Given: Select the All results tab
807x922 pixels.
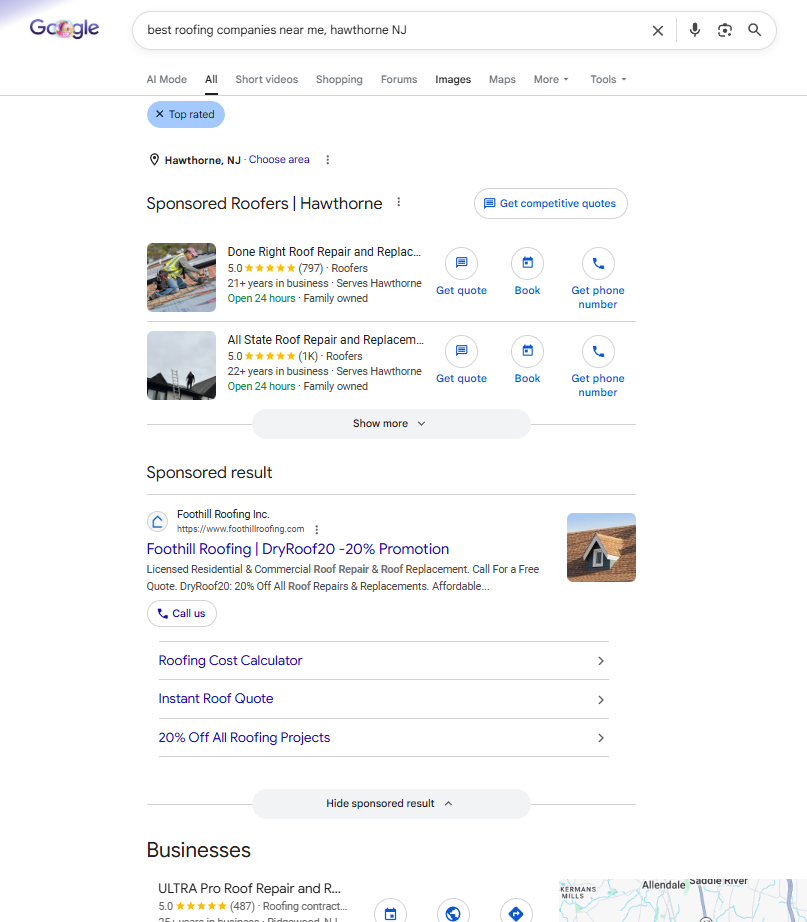Looking at the screenshot, I should click(211, 79).
